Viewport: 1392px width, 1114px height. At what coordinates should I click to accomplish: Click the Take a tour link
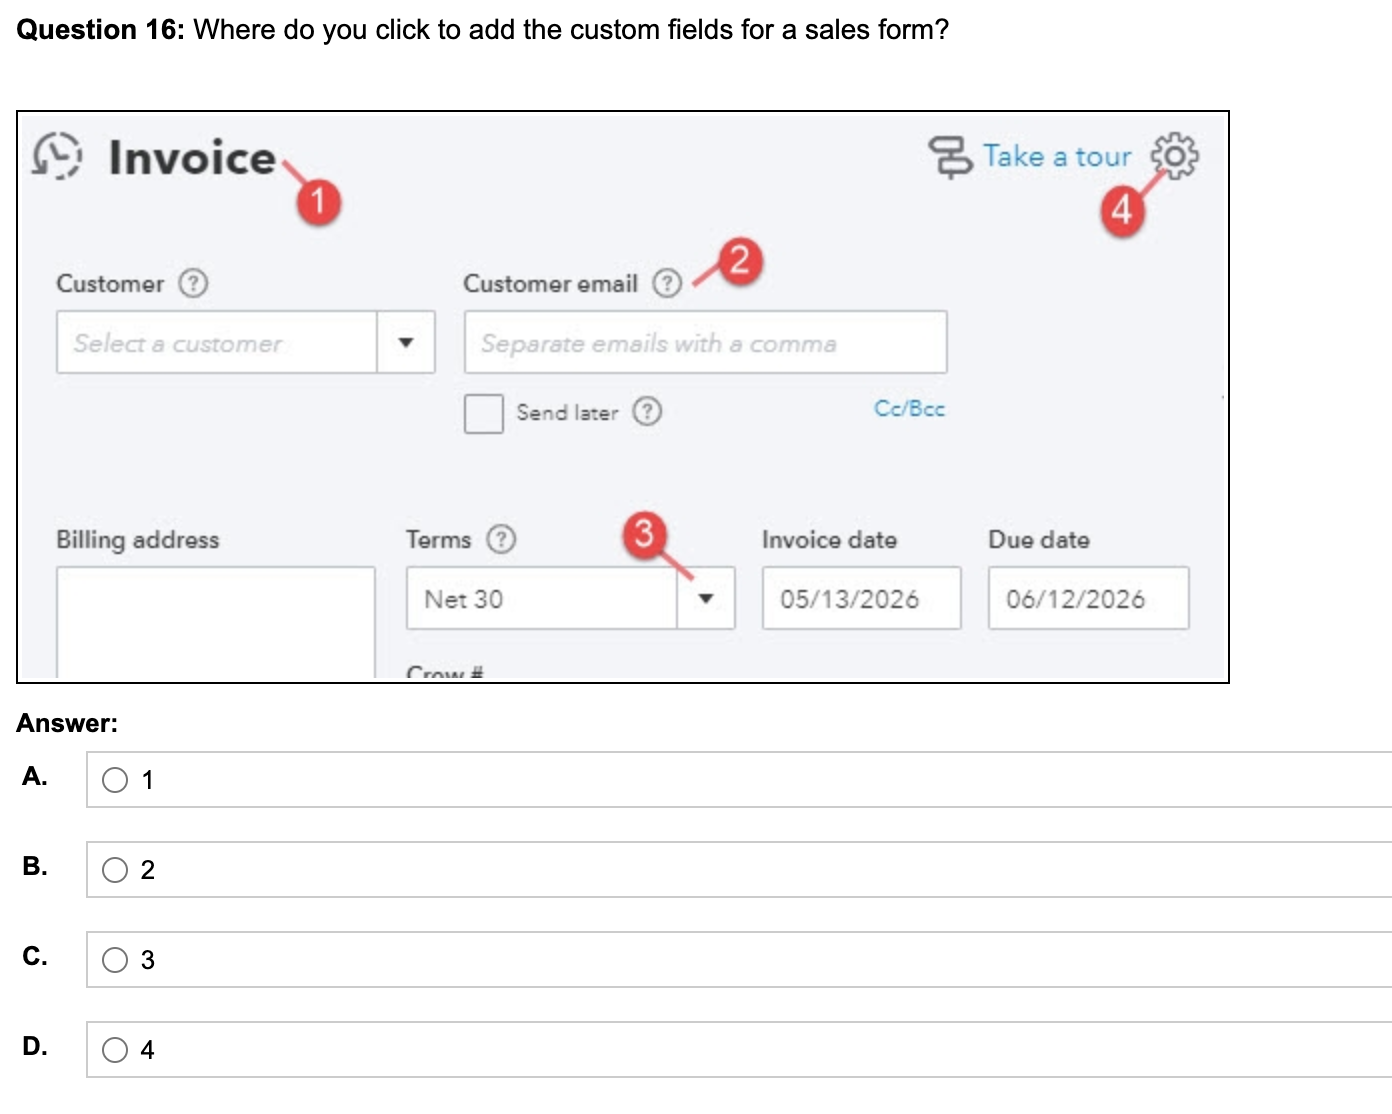pyautogui.click(x=1059, y=157)
